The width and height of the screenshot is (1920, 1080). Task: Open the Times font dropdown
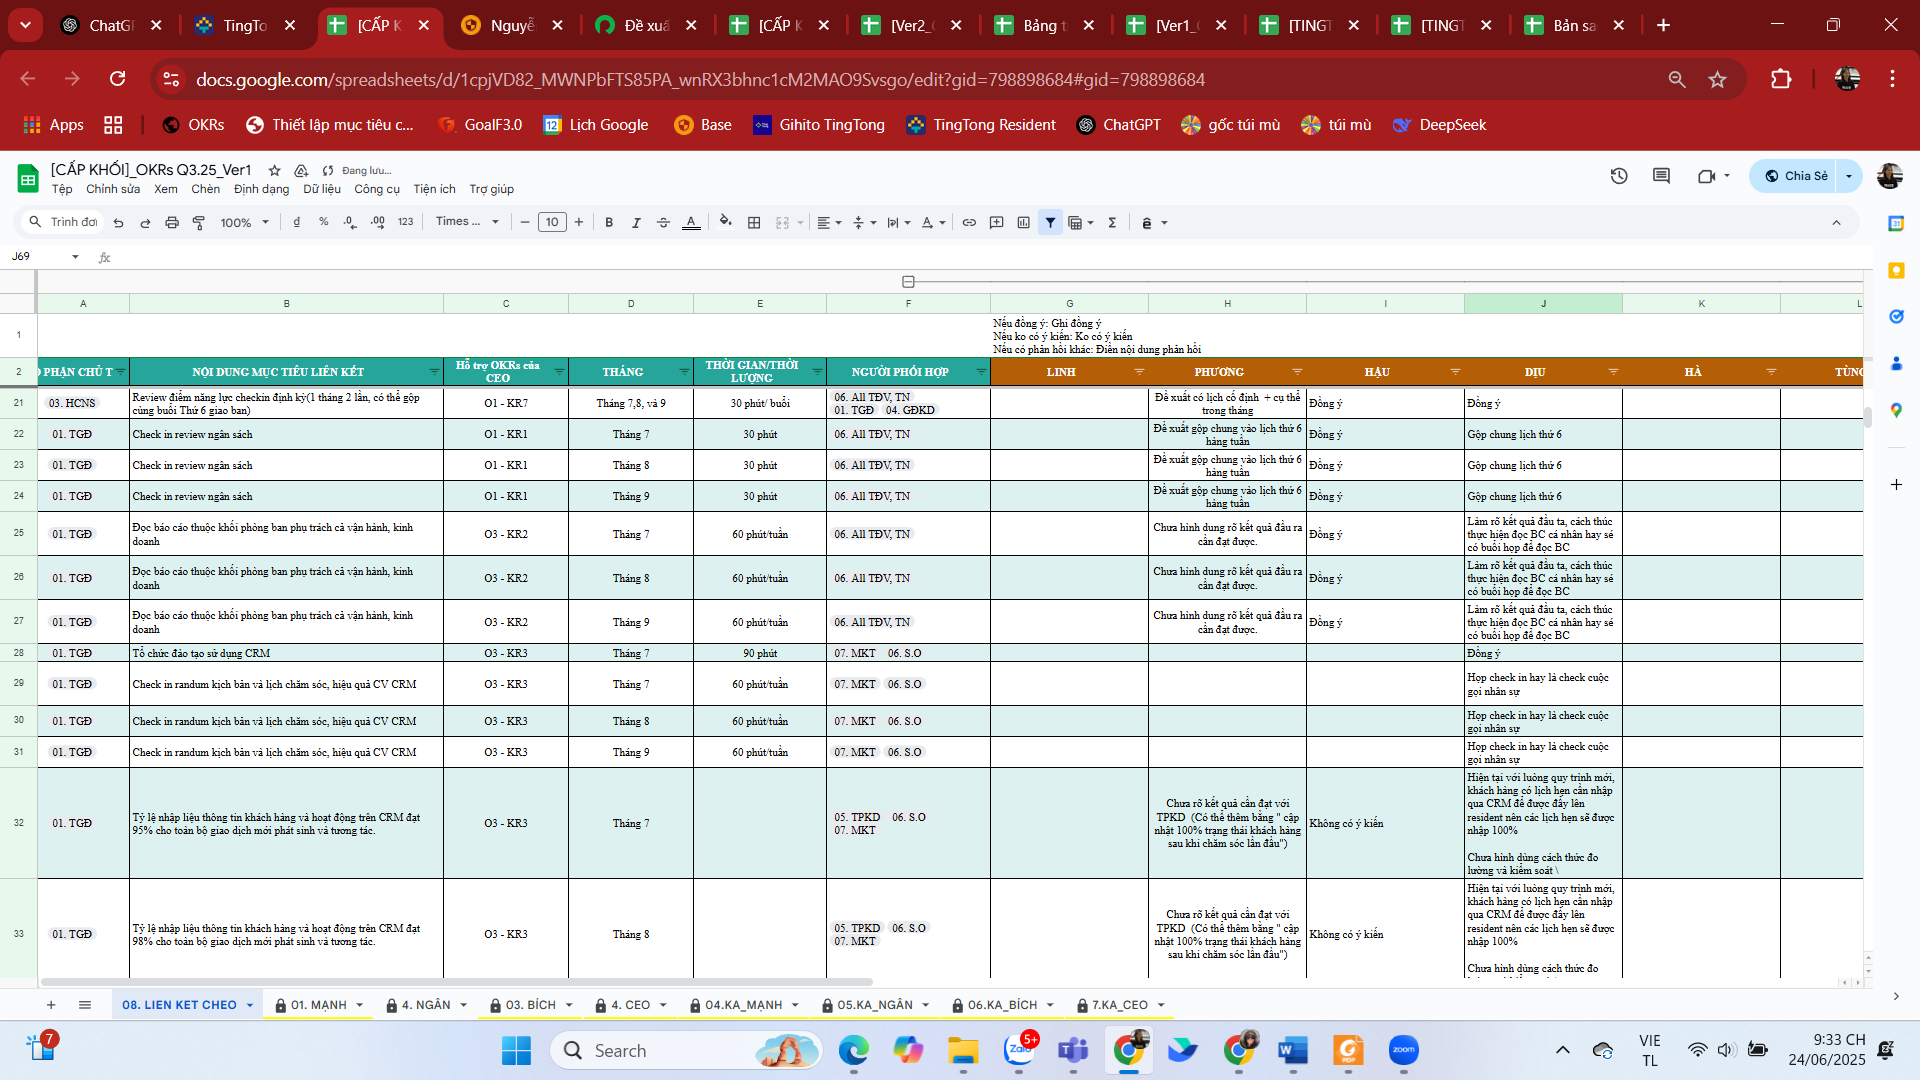(467, 222)
